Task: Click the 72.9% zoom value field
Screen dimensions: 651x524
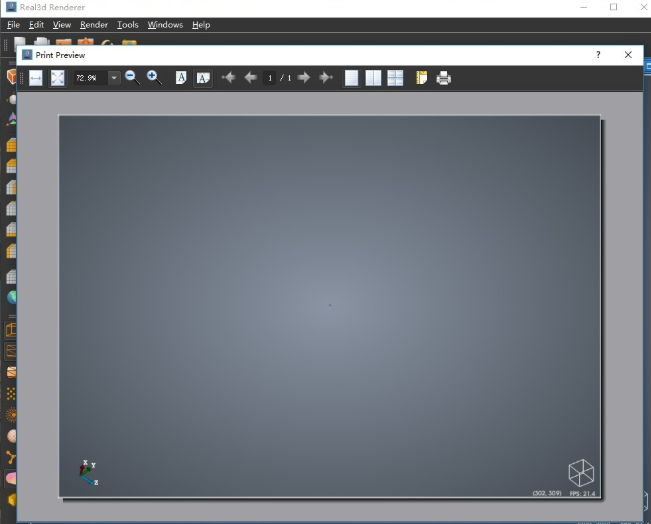Action: point(91,78)
